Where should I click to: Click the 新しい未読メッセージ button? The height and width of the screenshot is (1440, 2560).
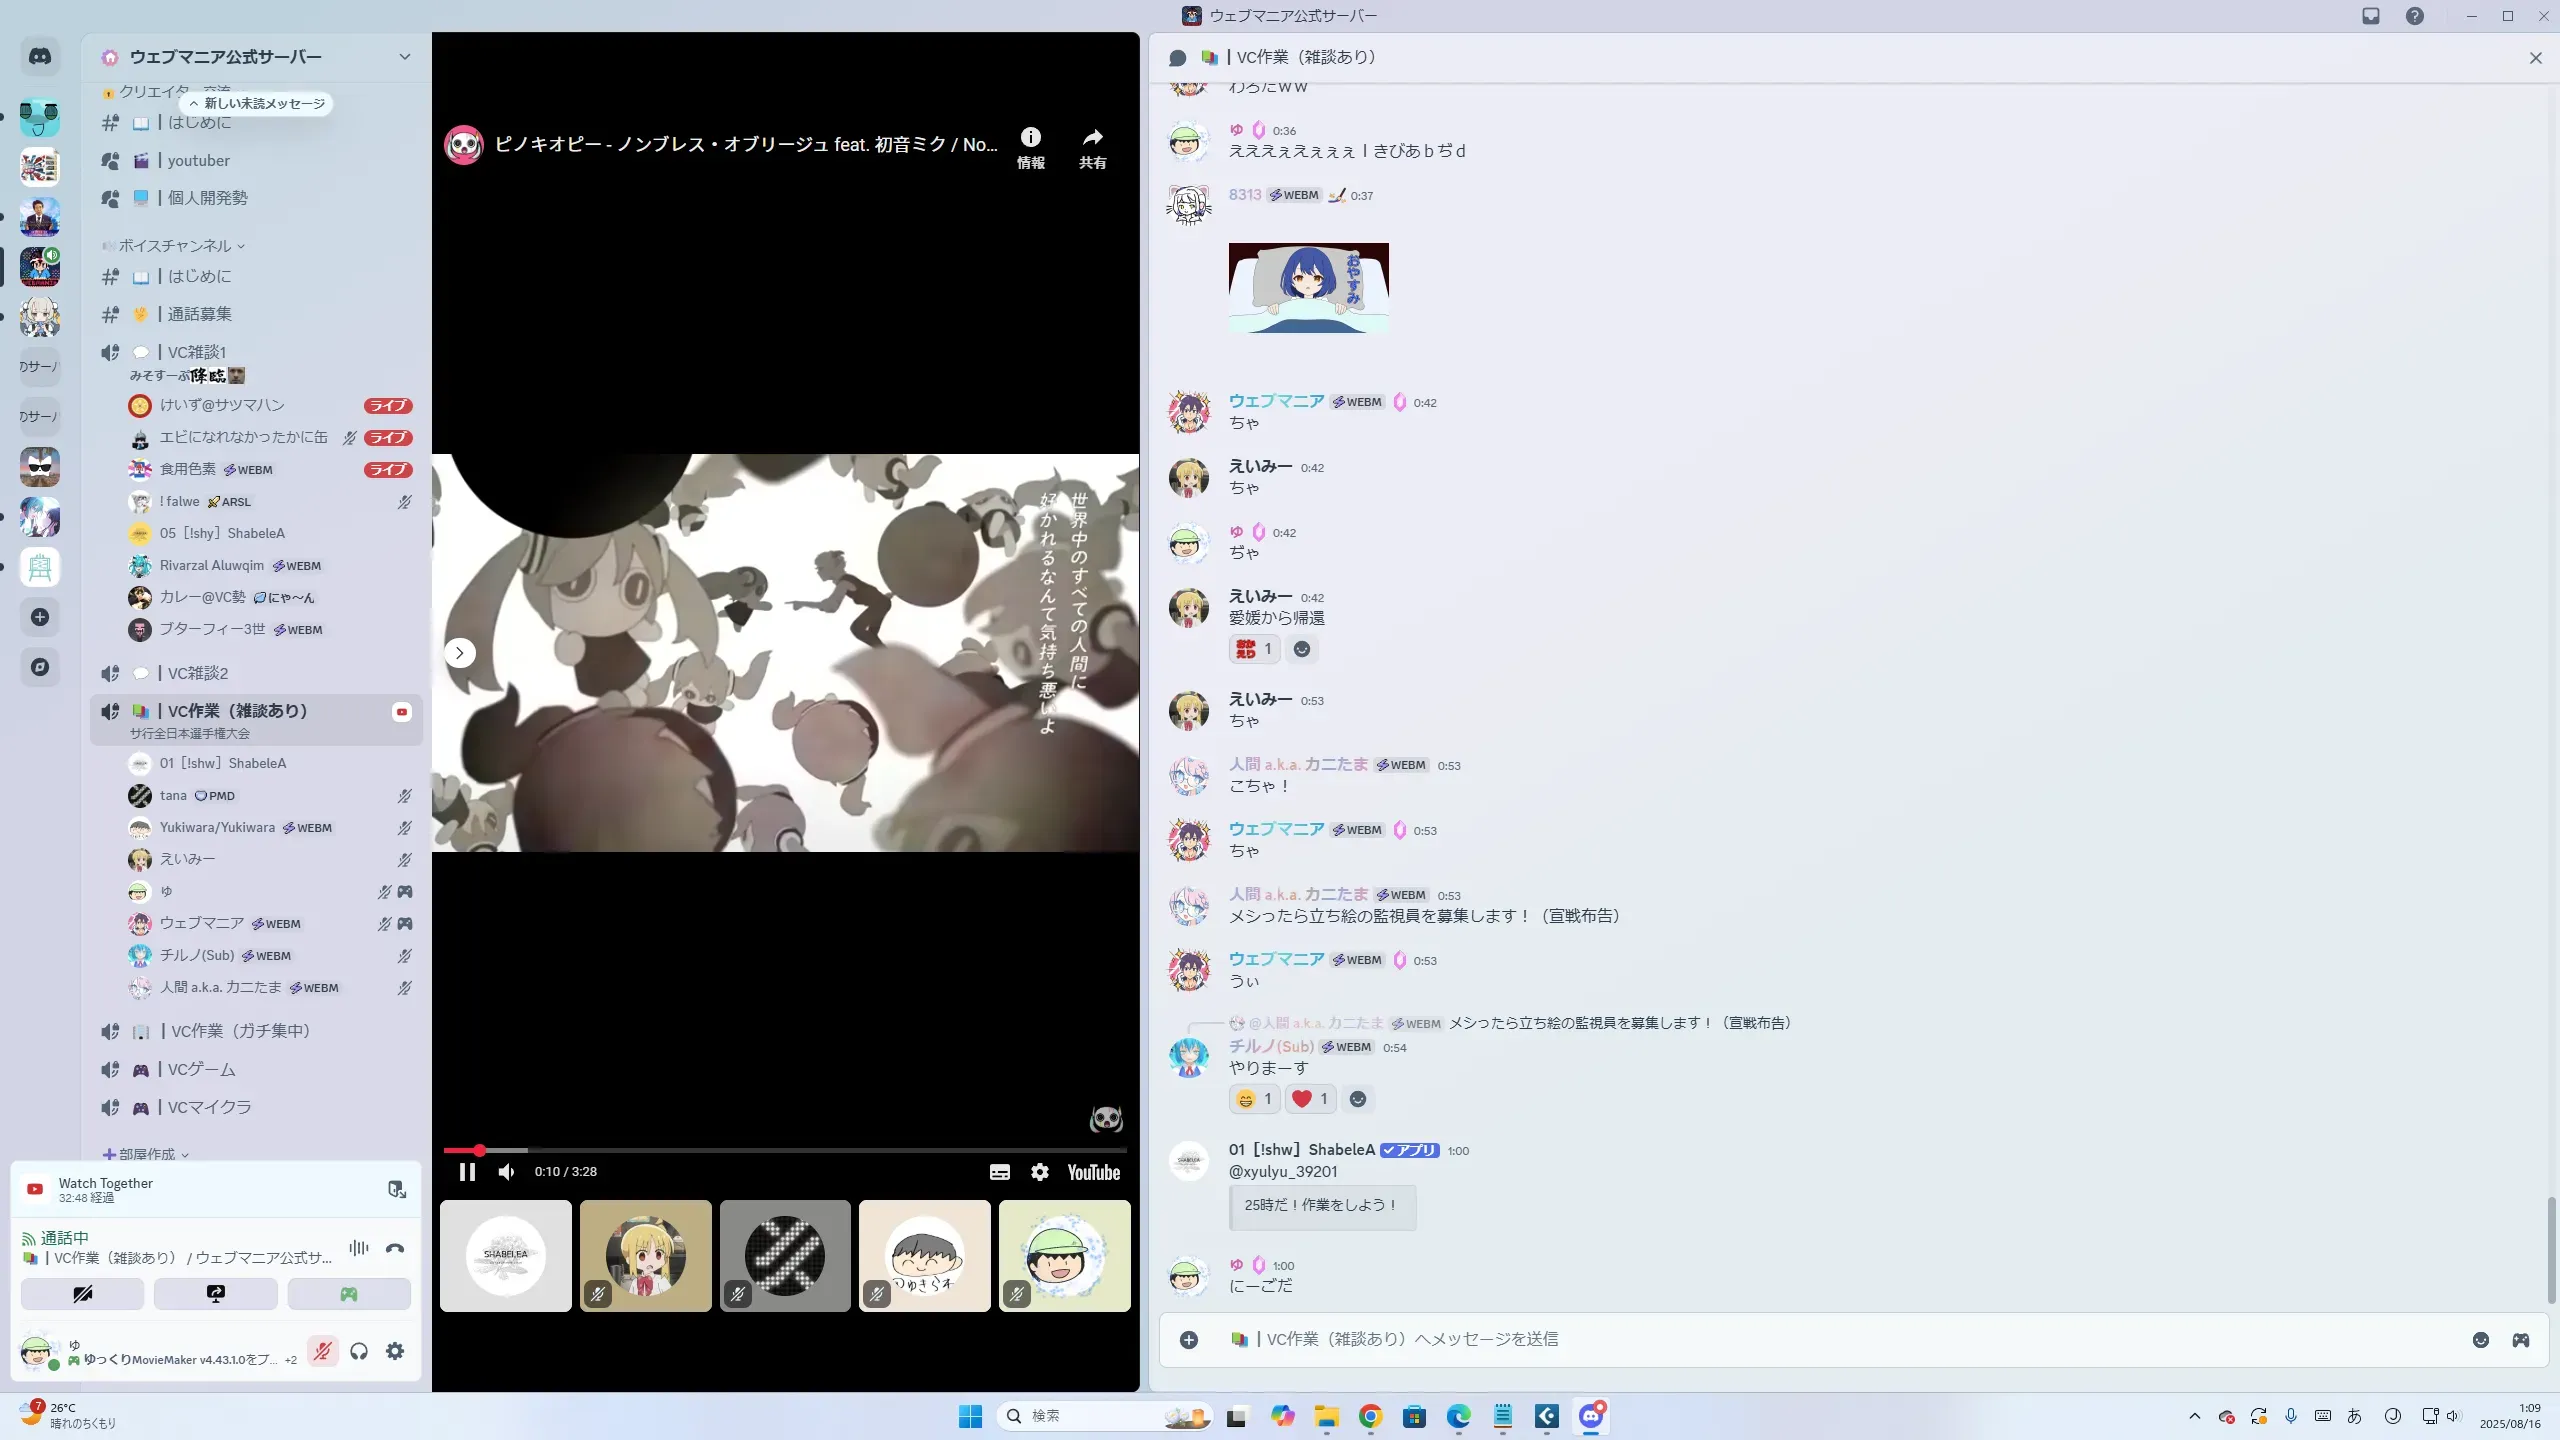point(257,103)
